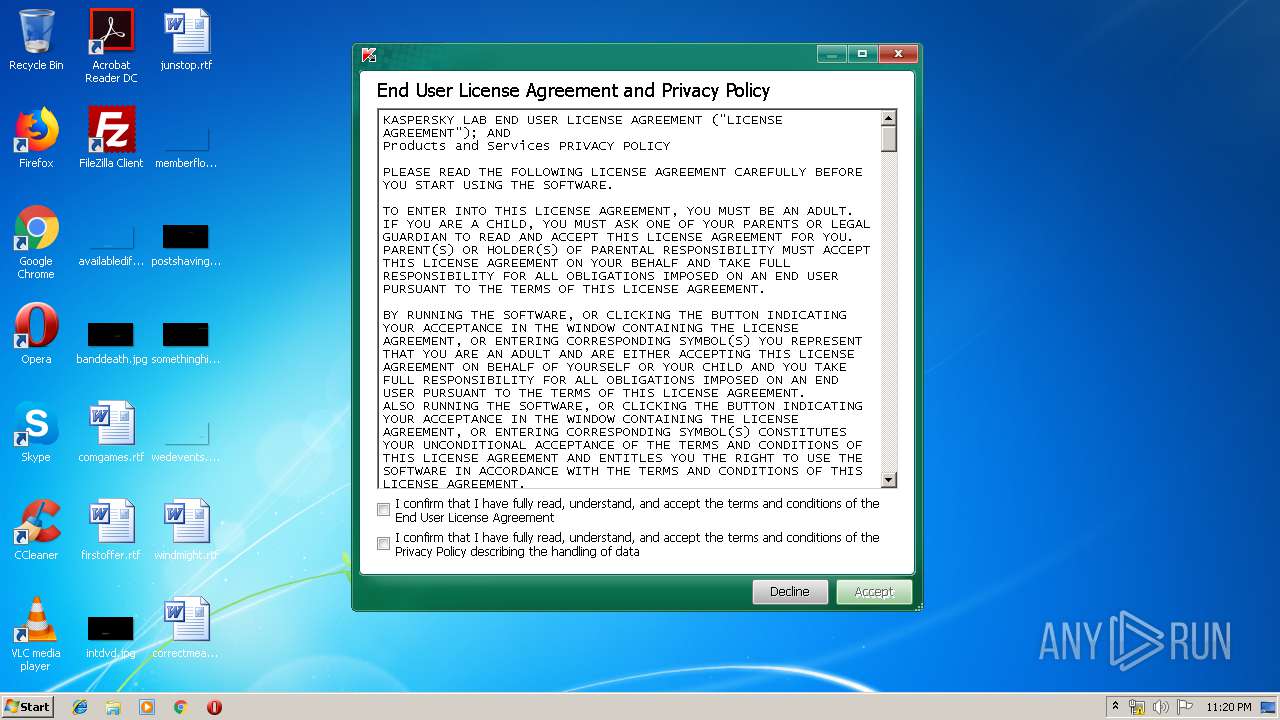The image size is (1280, 720).
Task: Click the license scrollbar up arrow
Action: tap(888, 118)
